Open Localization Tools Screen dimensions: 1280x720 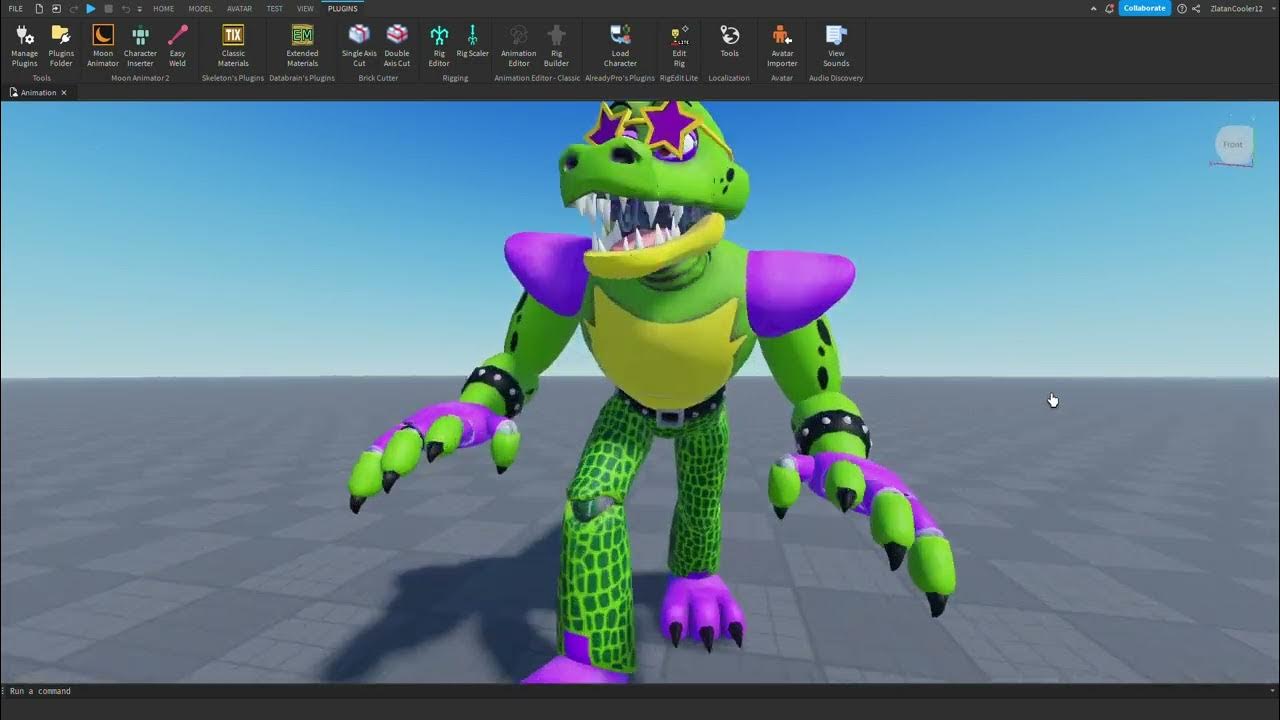click(730, 41)
